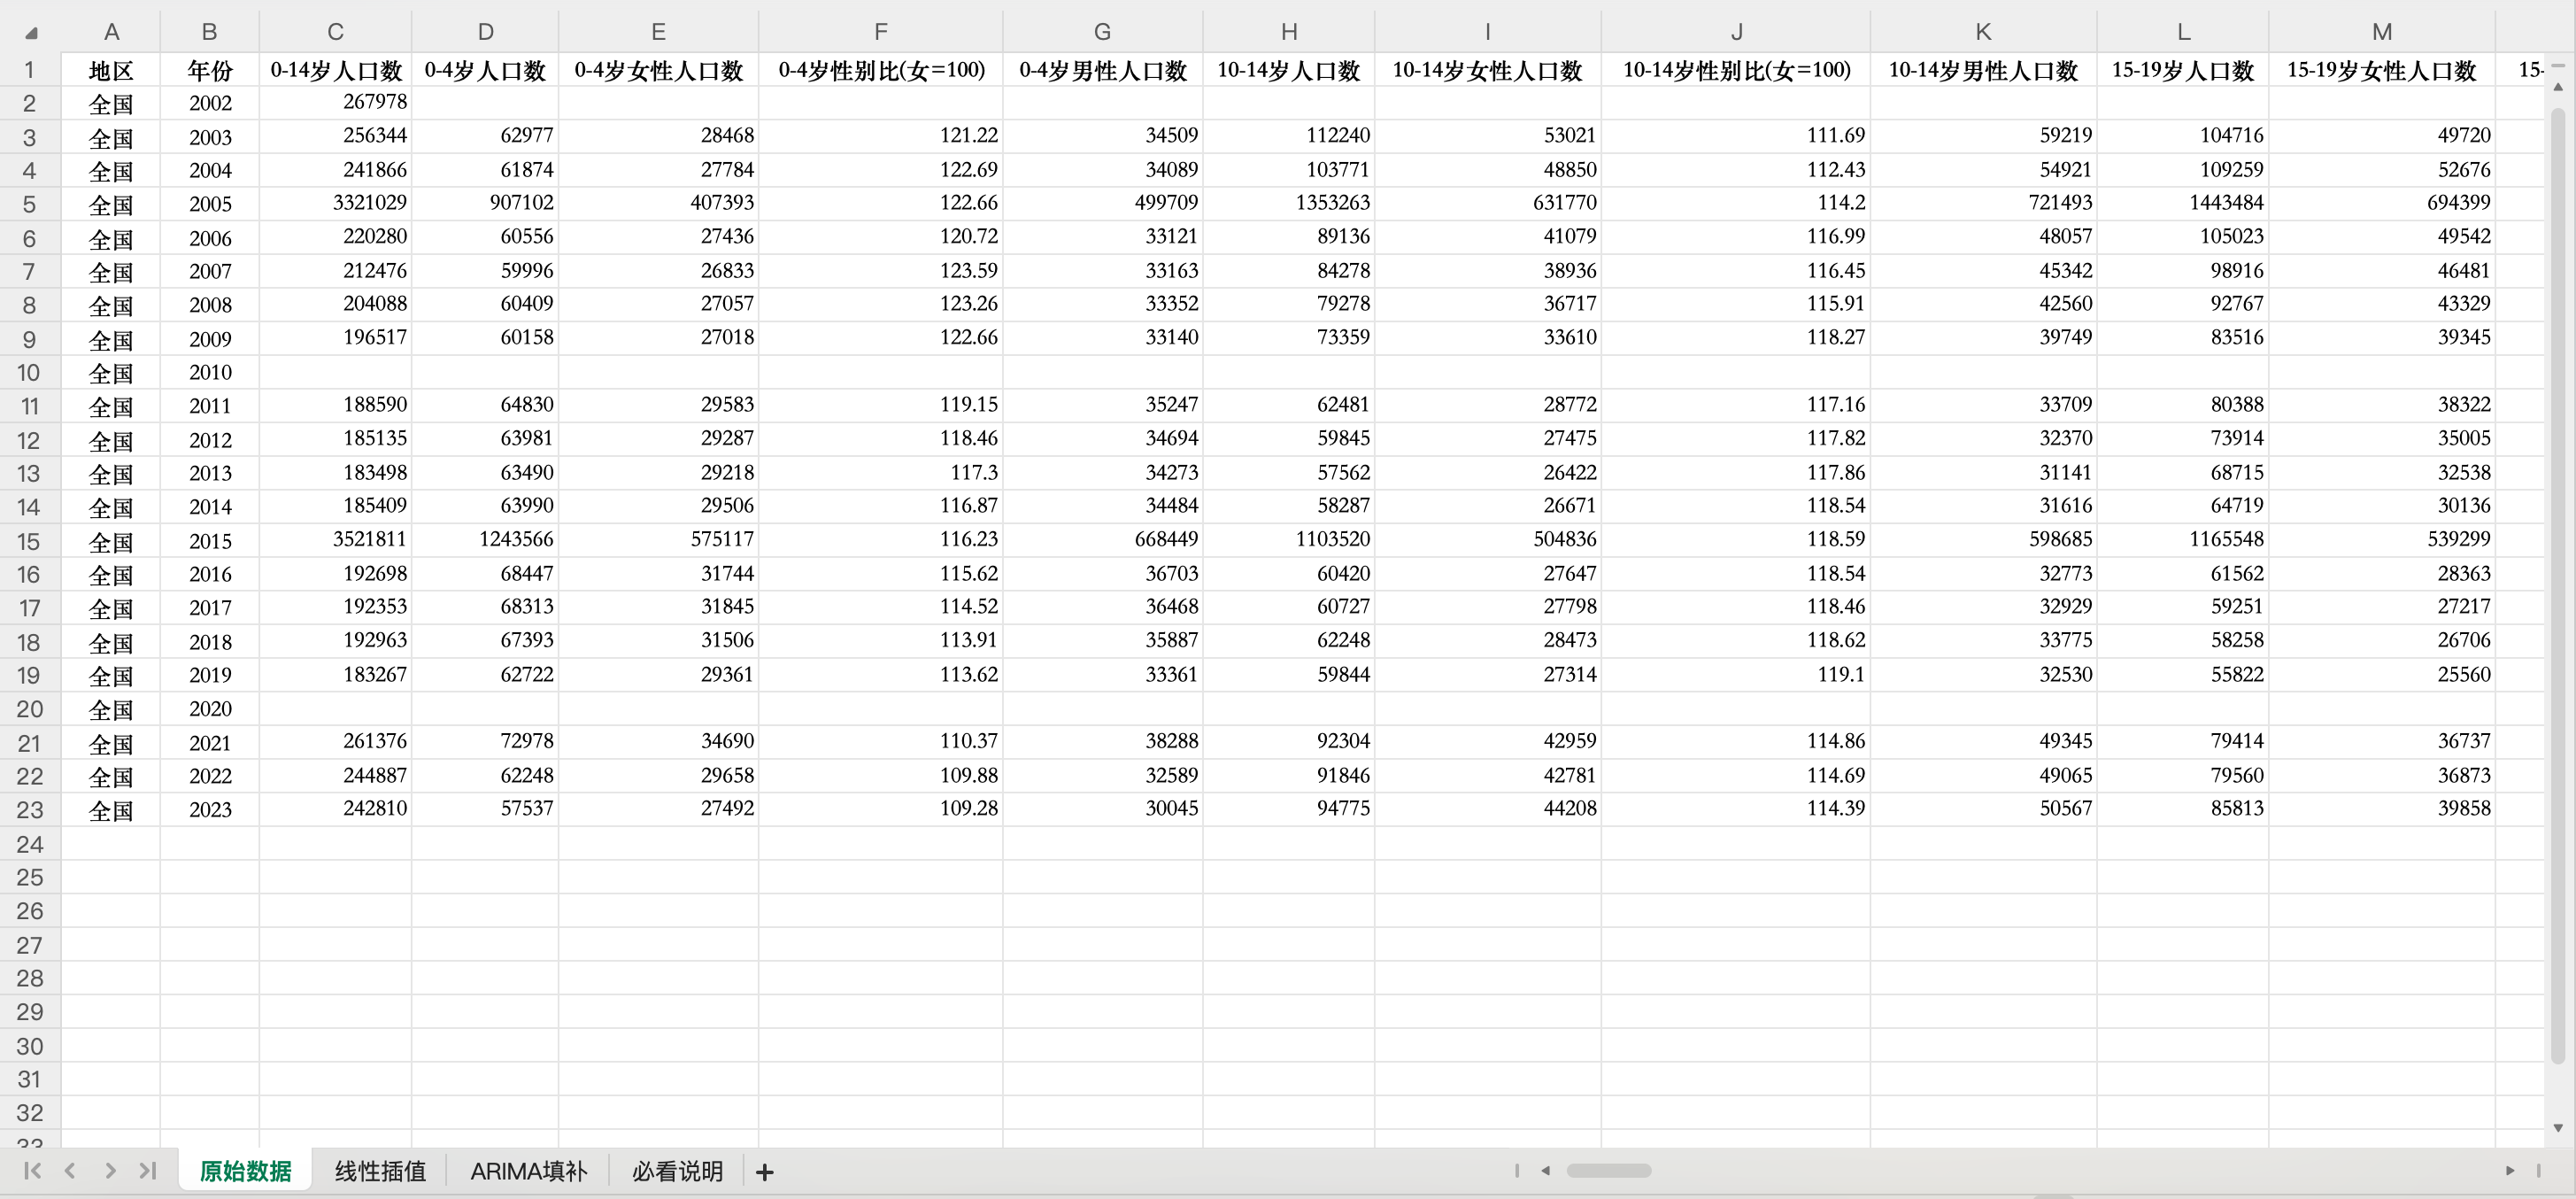Go to previous sheet tab arrow

[70, 1170]
